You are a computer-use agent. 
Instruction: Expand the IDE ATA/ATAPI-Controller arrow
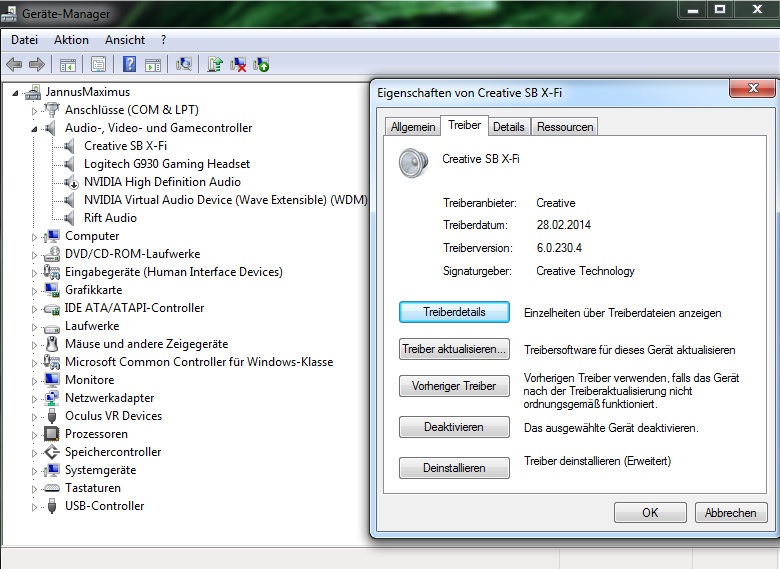(34, 309)
